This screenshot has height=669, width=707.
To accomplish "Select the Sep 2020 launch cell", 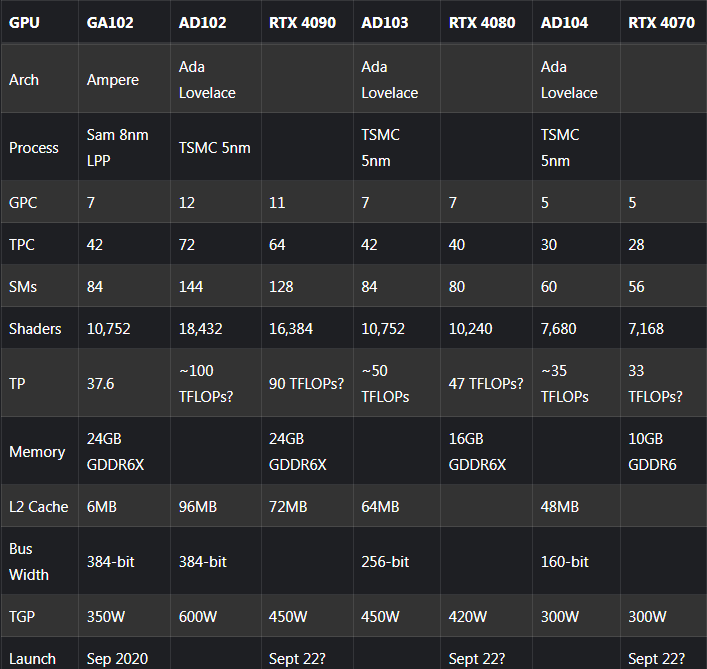I will 118,659.
